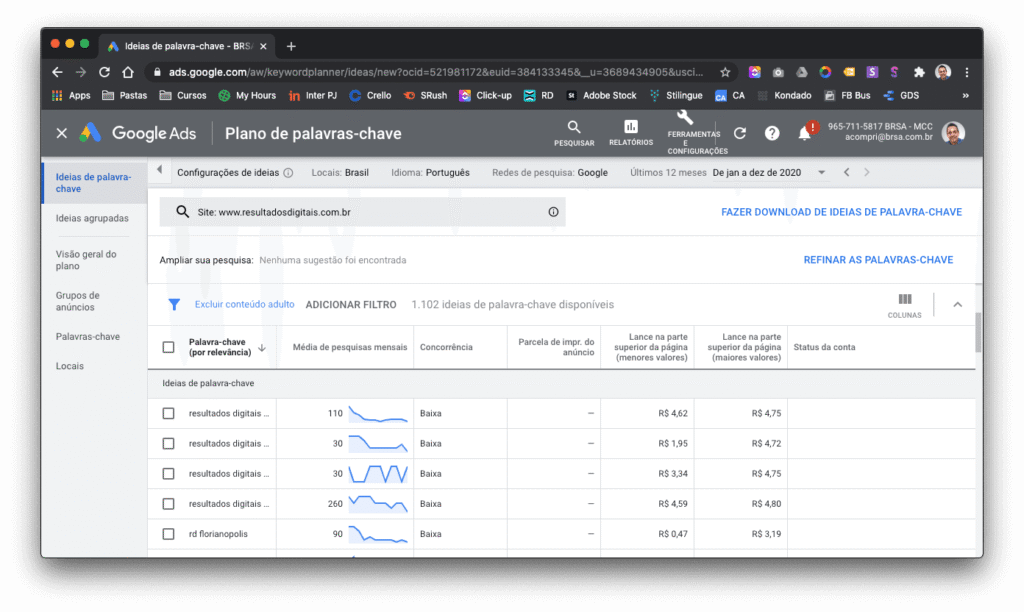Bookmark this page with star icon
Viewport: 1024px width, 612px height.
[725, 72]
